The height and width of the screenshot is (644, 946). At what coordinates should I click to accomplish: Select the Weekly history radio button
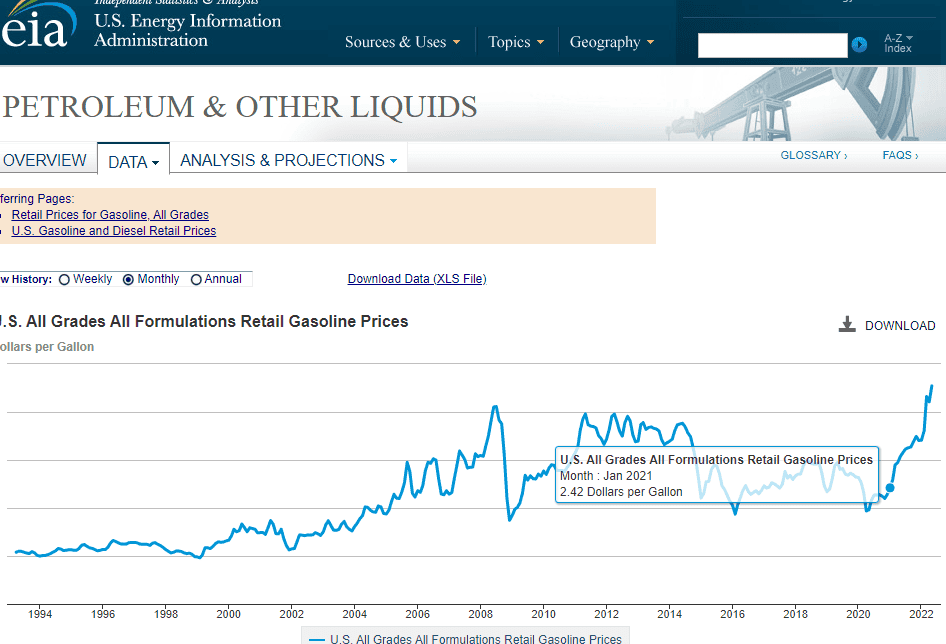[x=65, y=279]
